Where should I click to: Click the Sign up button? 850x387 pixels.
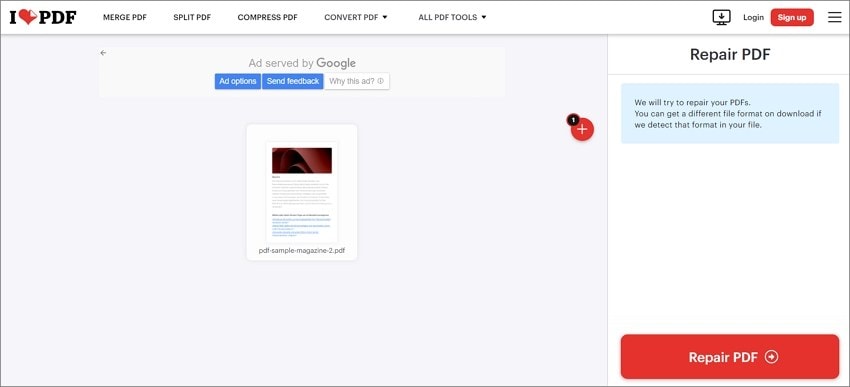[x=792, y=17]
